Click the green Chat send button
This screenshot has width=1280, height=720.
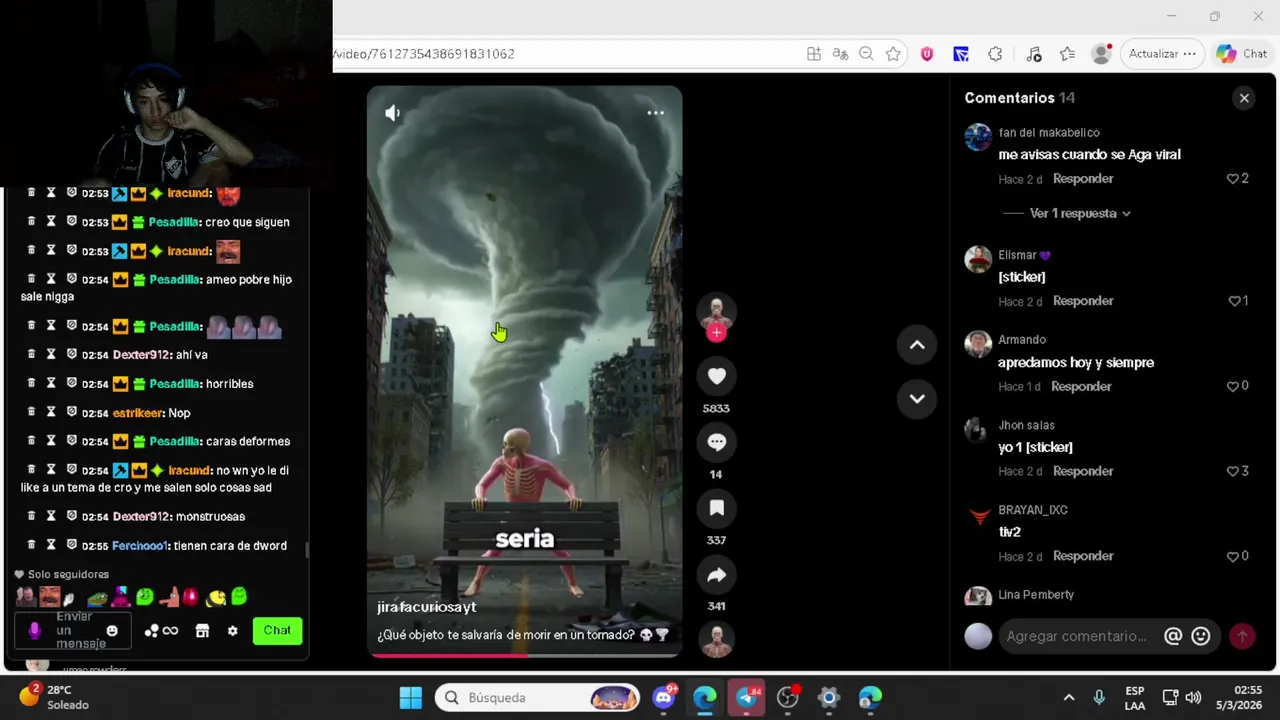pos(277,630)
